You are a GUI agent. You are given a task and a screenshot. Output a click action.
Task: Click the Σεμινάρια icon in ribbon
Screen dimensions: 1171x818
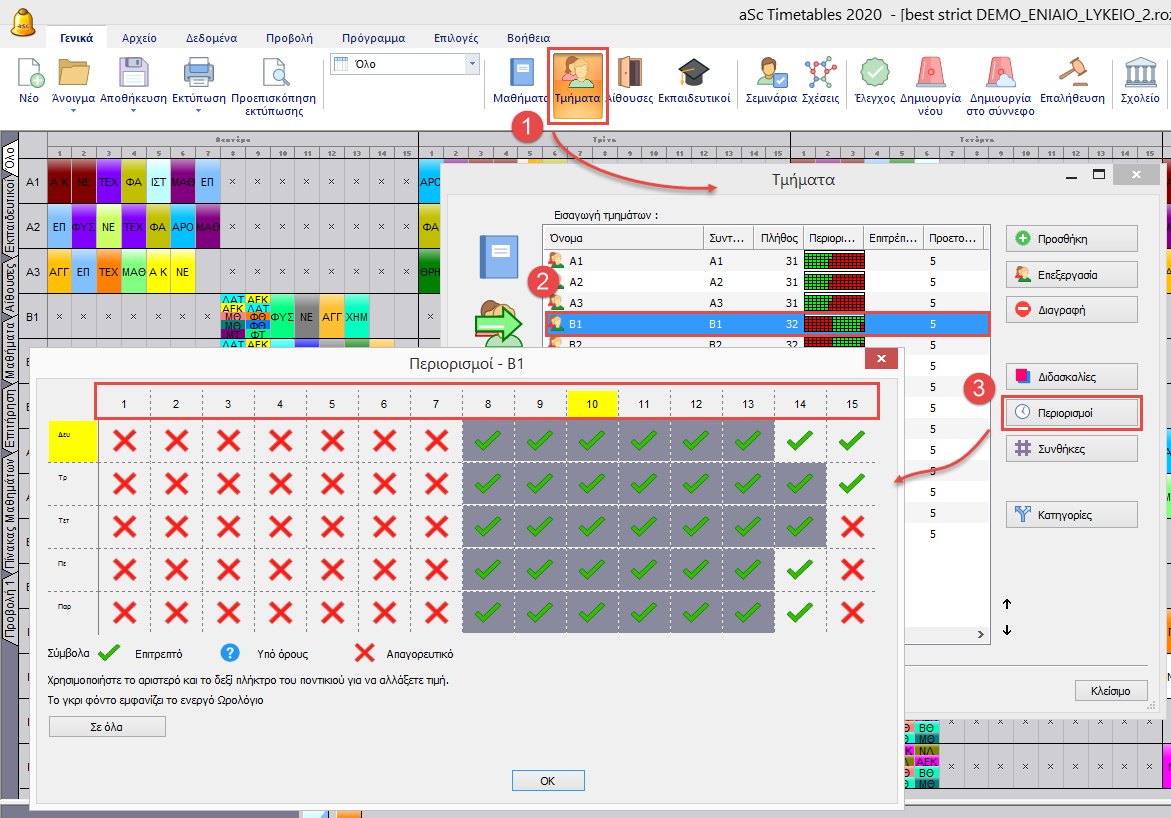click(770, 75)
